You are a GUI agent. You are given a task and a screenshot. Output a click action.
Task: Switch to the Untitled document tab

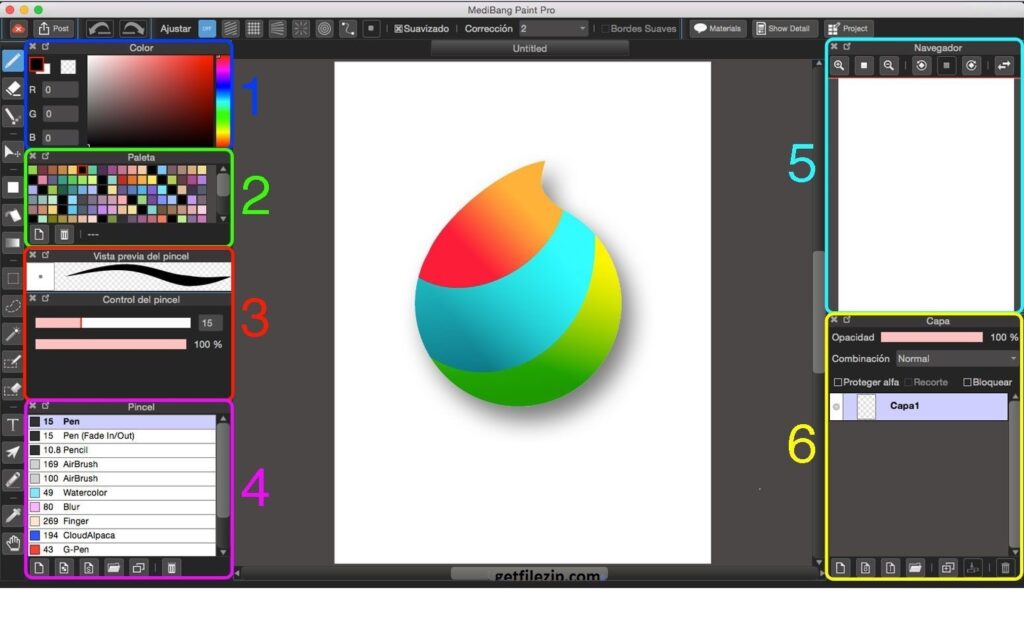530,48
